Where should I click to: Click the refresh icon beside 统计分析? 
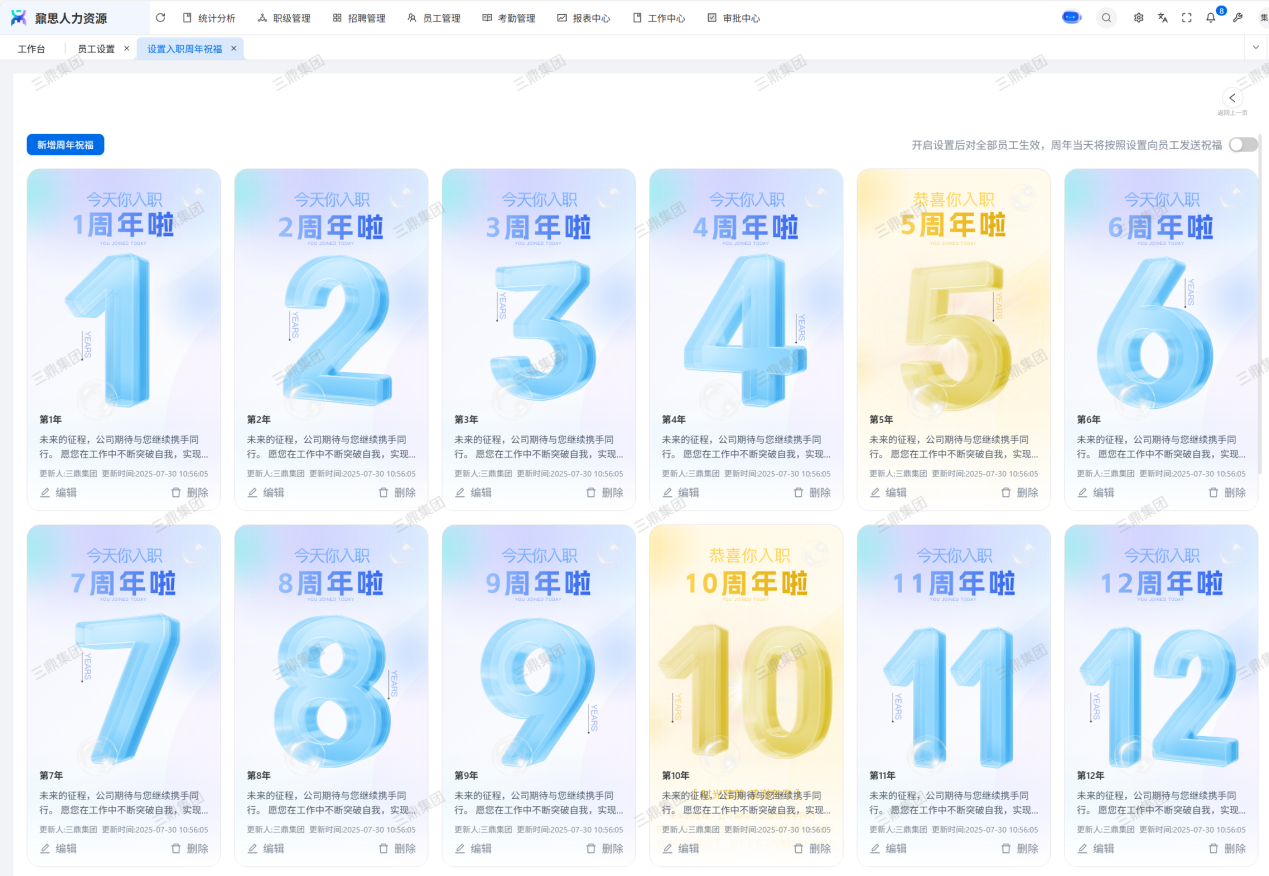pyautogui.click(x=160, y=18)
